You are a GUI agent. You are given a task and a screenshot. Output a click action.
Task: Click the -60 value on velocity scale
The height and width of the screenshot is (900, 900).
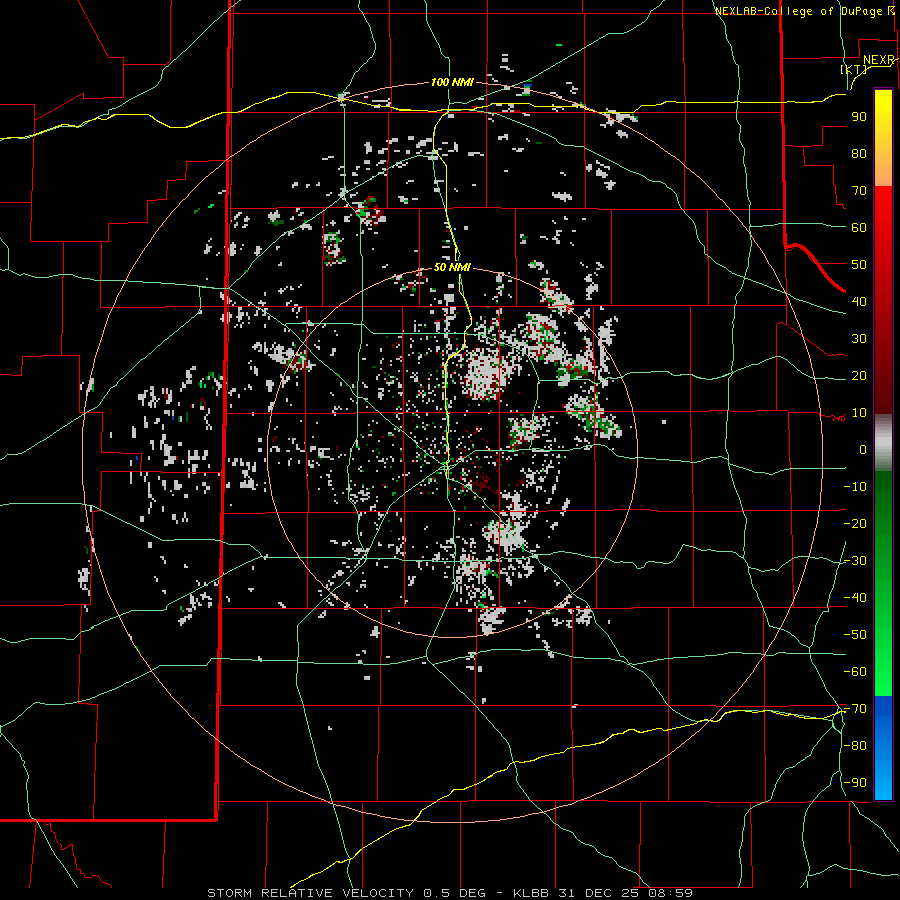[x=855, y=672]
